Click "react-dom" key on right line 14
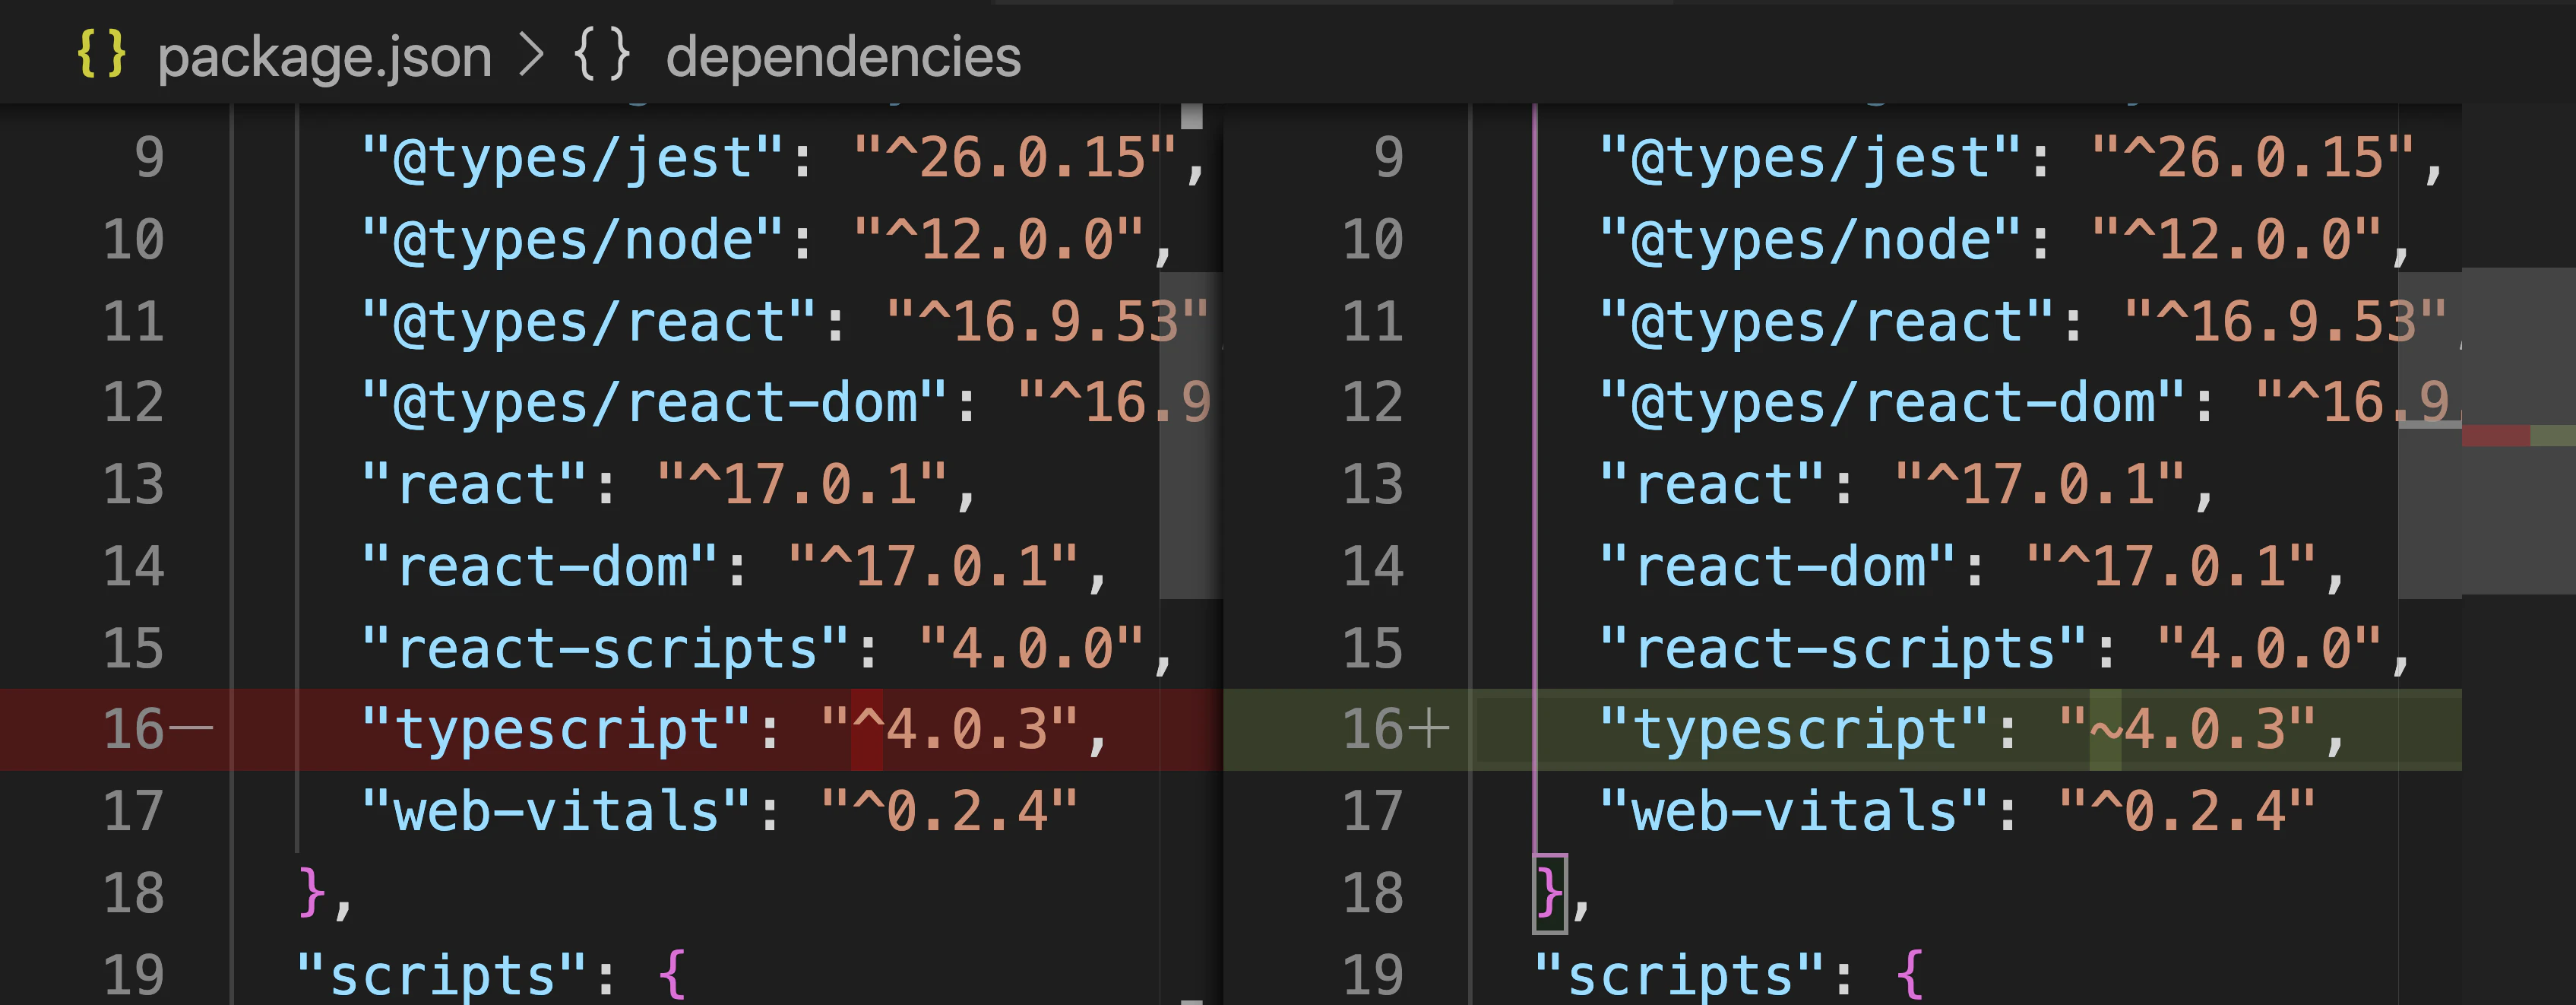Image resolution: width=2576 pixels, height=1005 pixels. click(x=1778, y=567)
